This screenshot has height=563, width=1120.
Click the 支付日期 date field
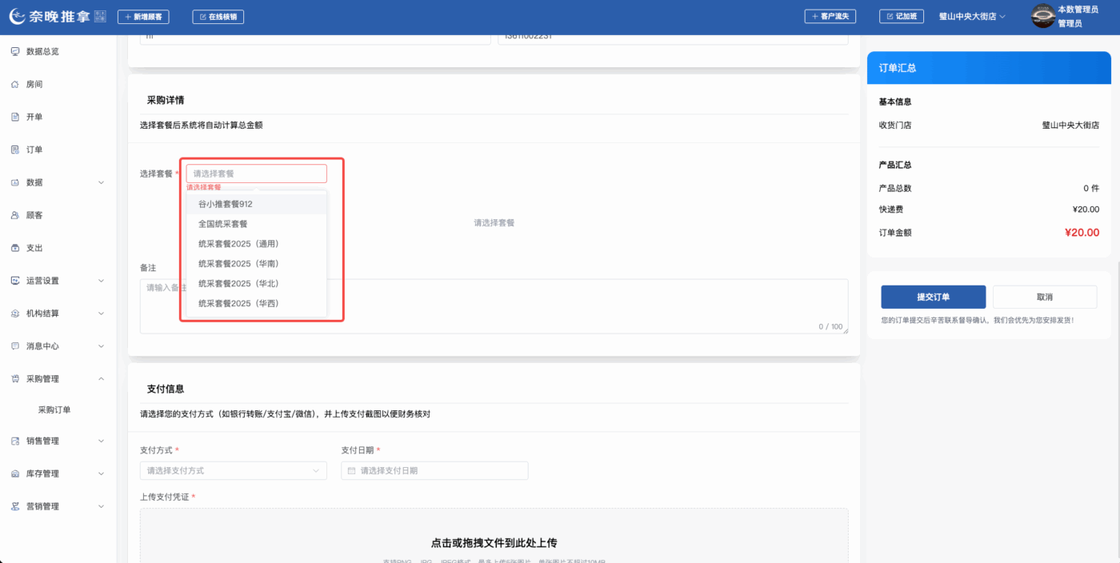tap(434, 471)
